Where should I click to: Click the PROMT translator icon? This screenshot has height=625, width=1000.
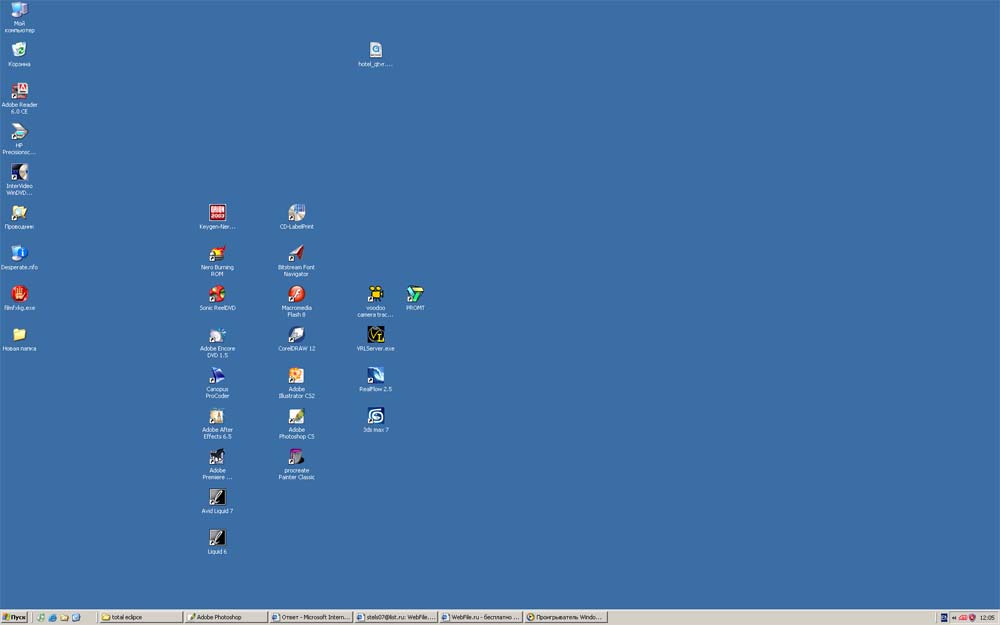click(415, 294)
